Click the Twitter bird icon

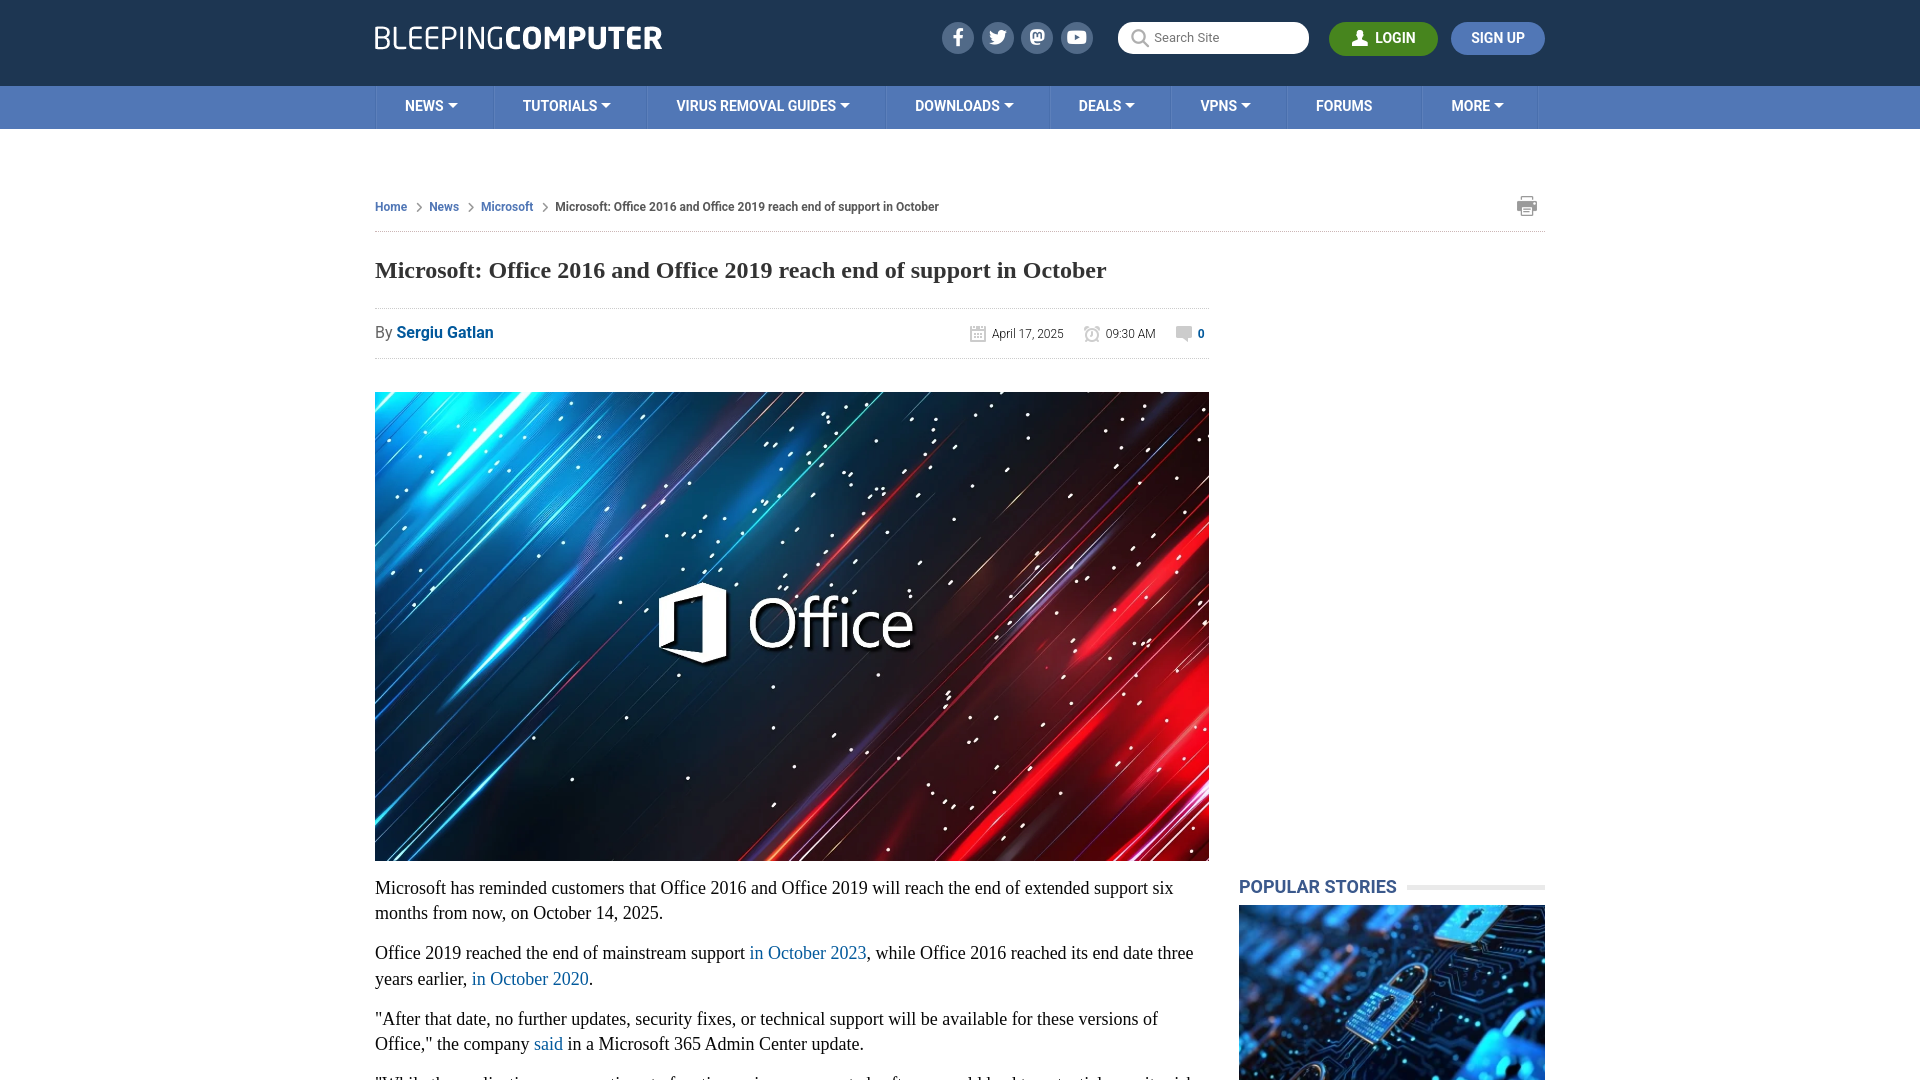(x=997, y=38)
